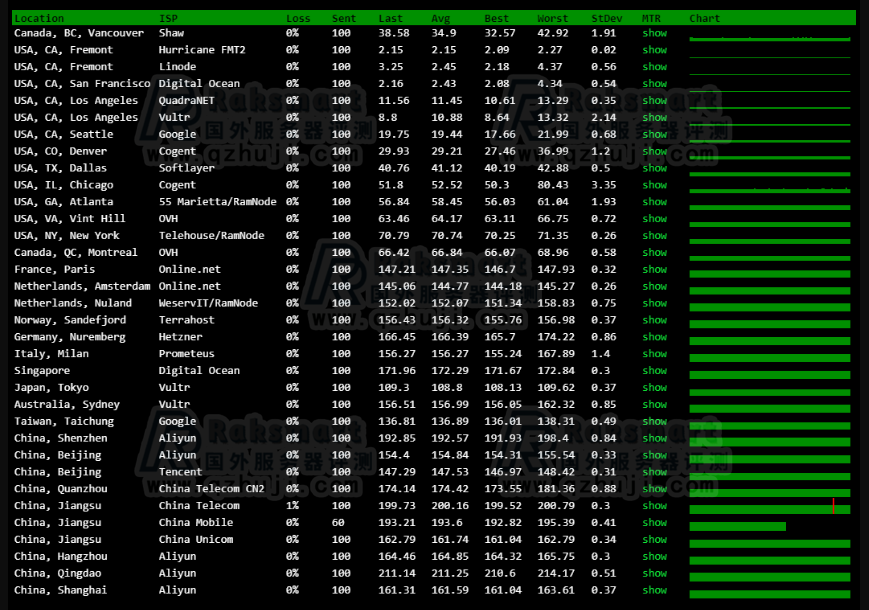Open show link for Atlanta row
Screen dimensions: 869x610
pos(655,202)
